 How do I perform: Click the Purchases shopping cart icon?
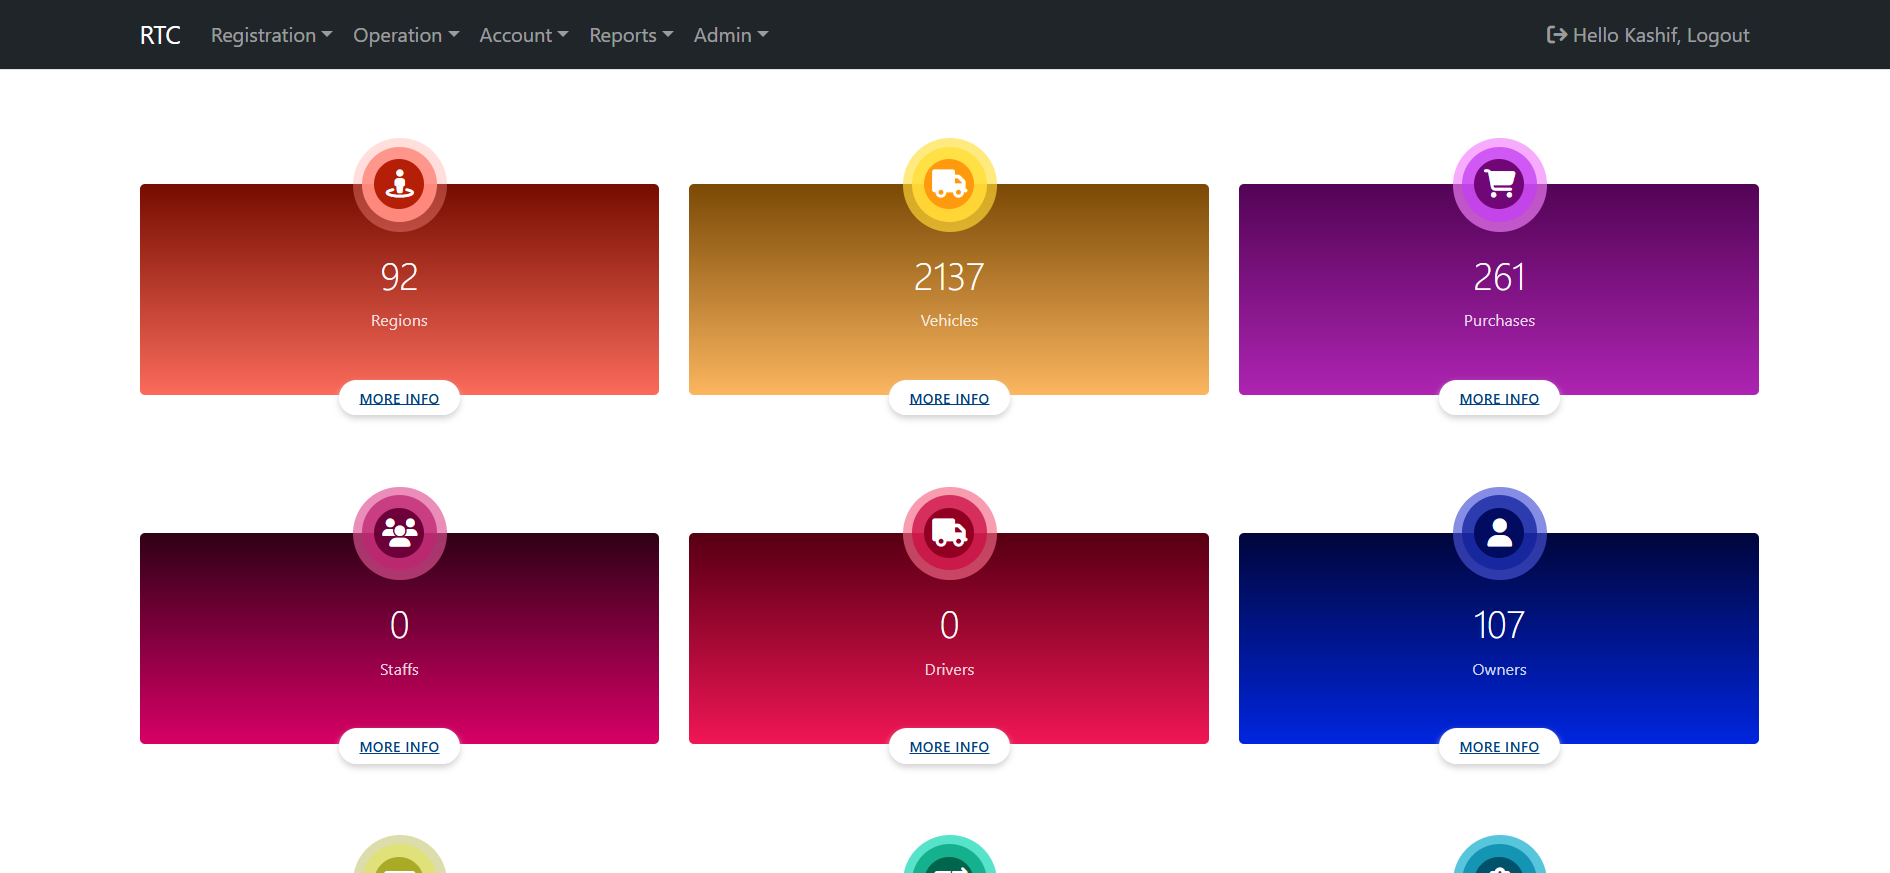coord(1499,184)
